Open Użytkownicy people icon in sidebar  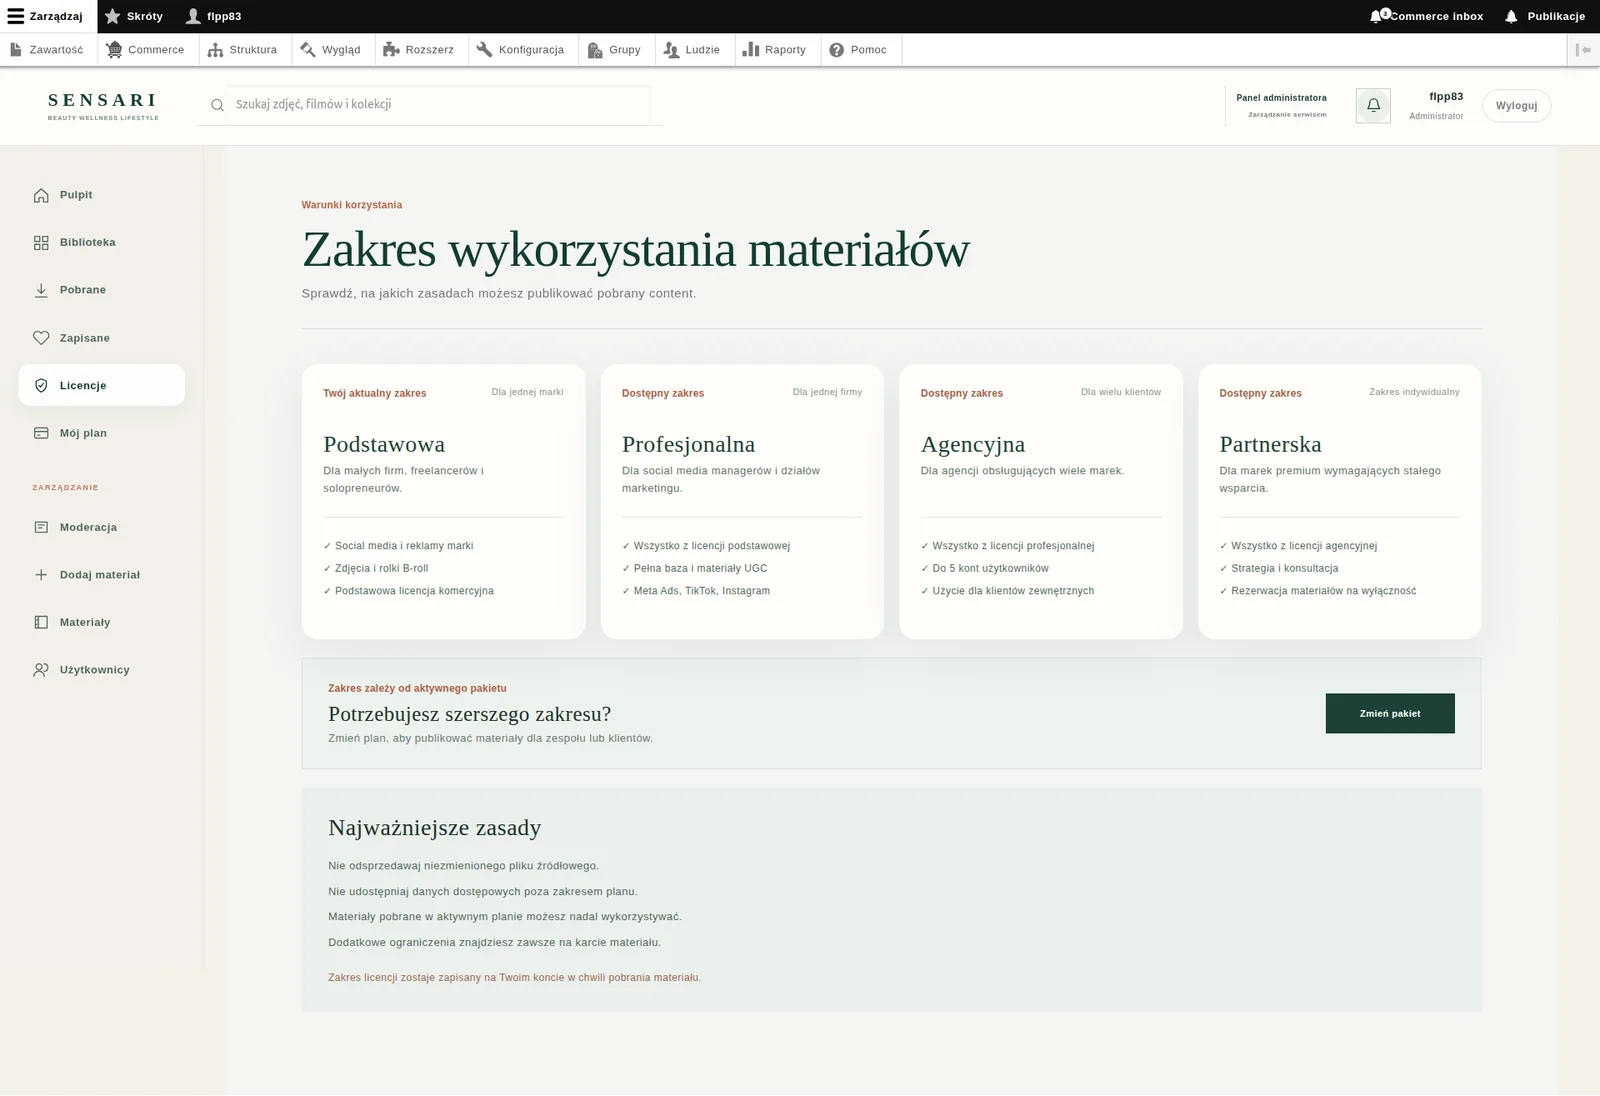click(x=41, y=670)
